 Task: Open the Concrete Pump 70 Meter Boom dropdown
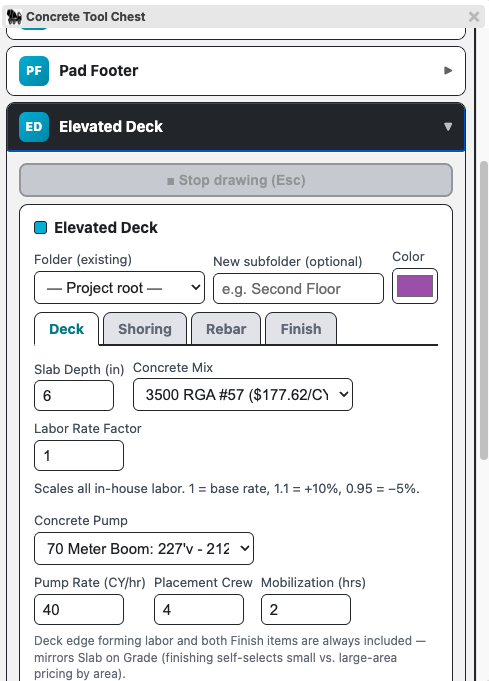pyautogui.click(x=144, y=549)
